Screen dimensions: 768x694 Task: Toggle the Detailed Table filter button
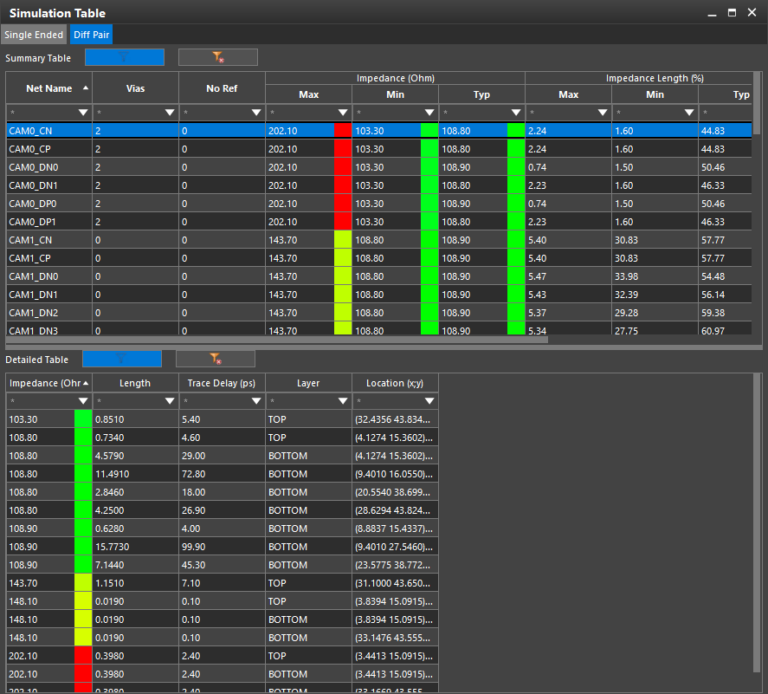121,359
